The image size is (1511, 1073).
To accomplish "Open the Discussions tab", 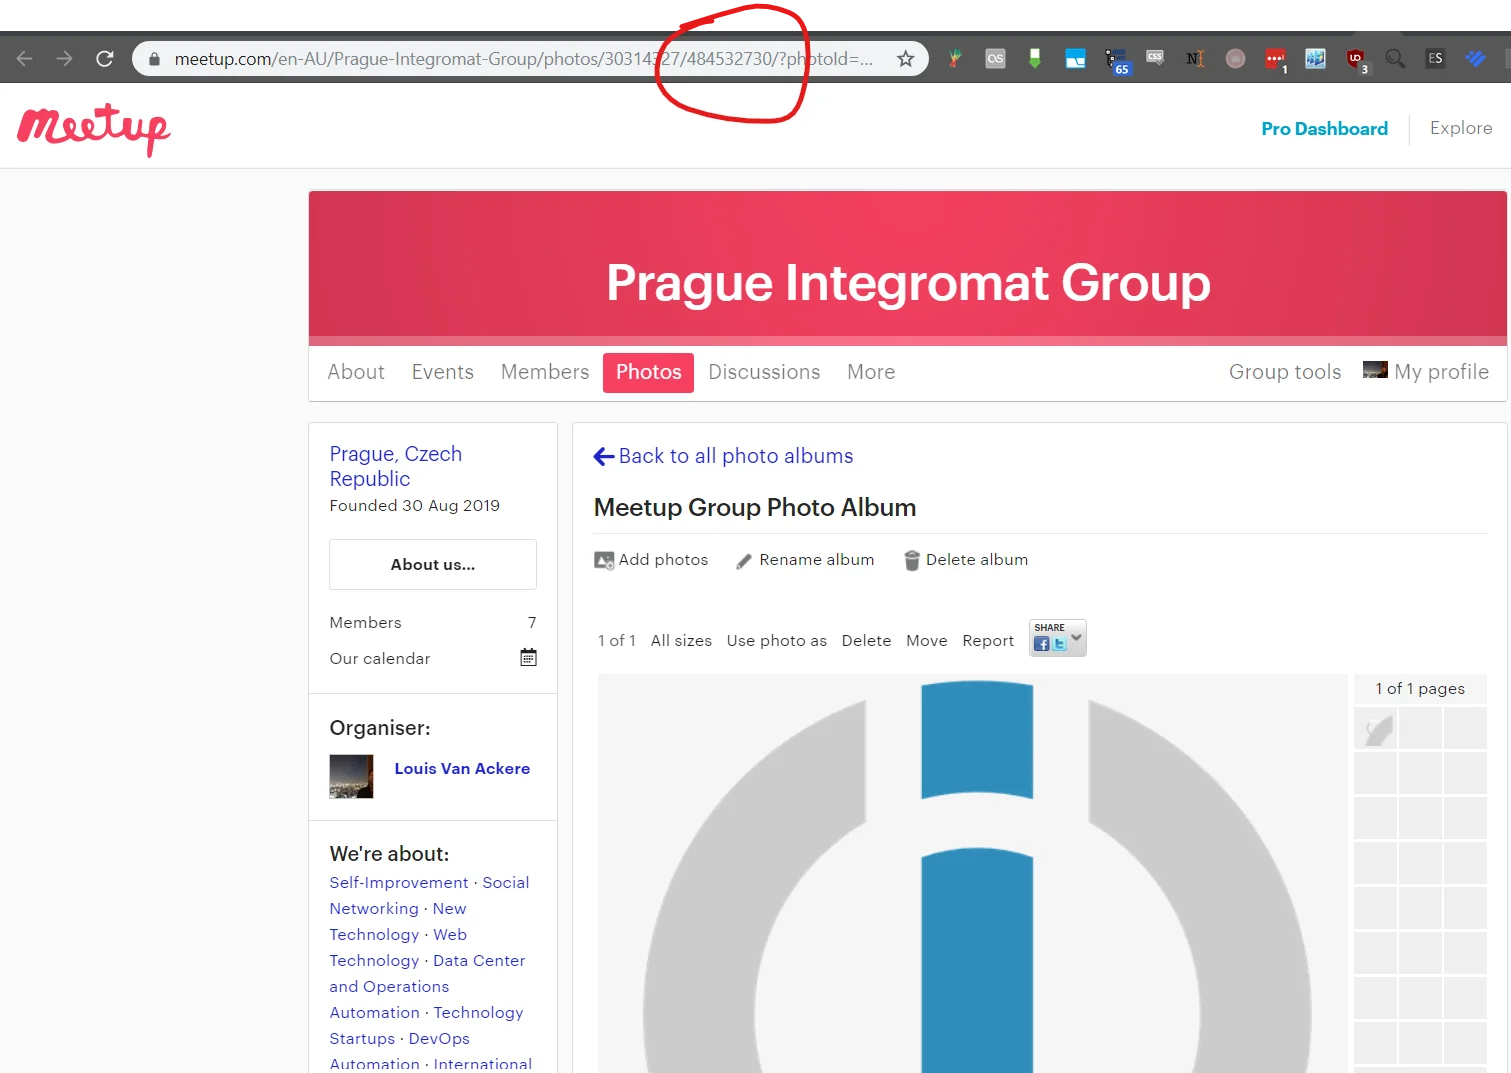I will click(764, 372).
